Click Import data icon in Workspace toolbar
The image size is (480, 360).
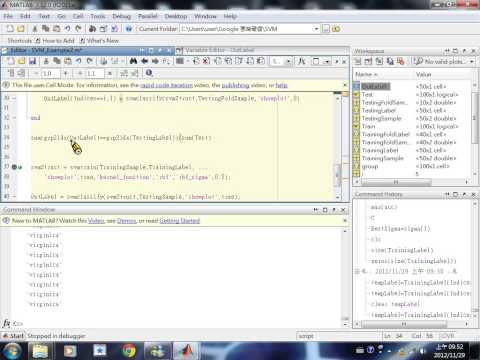tap(379, 61)
